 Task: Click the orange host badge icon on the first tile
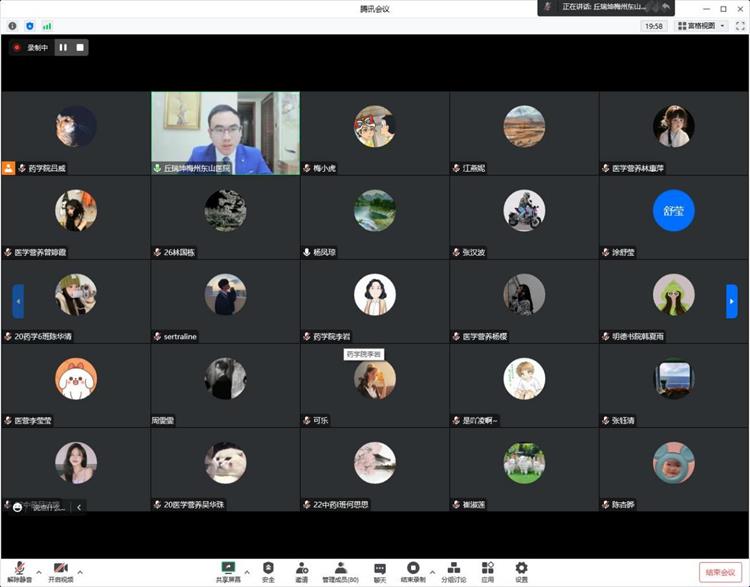point(8,168)
